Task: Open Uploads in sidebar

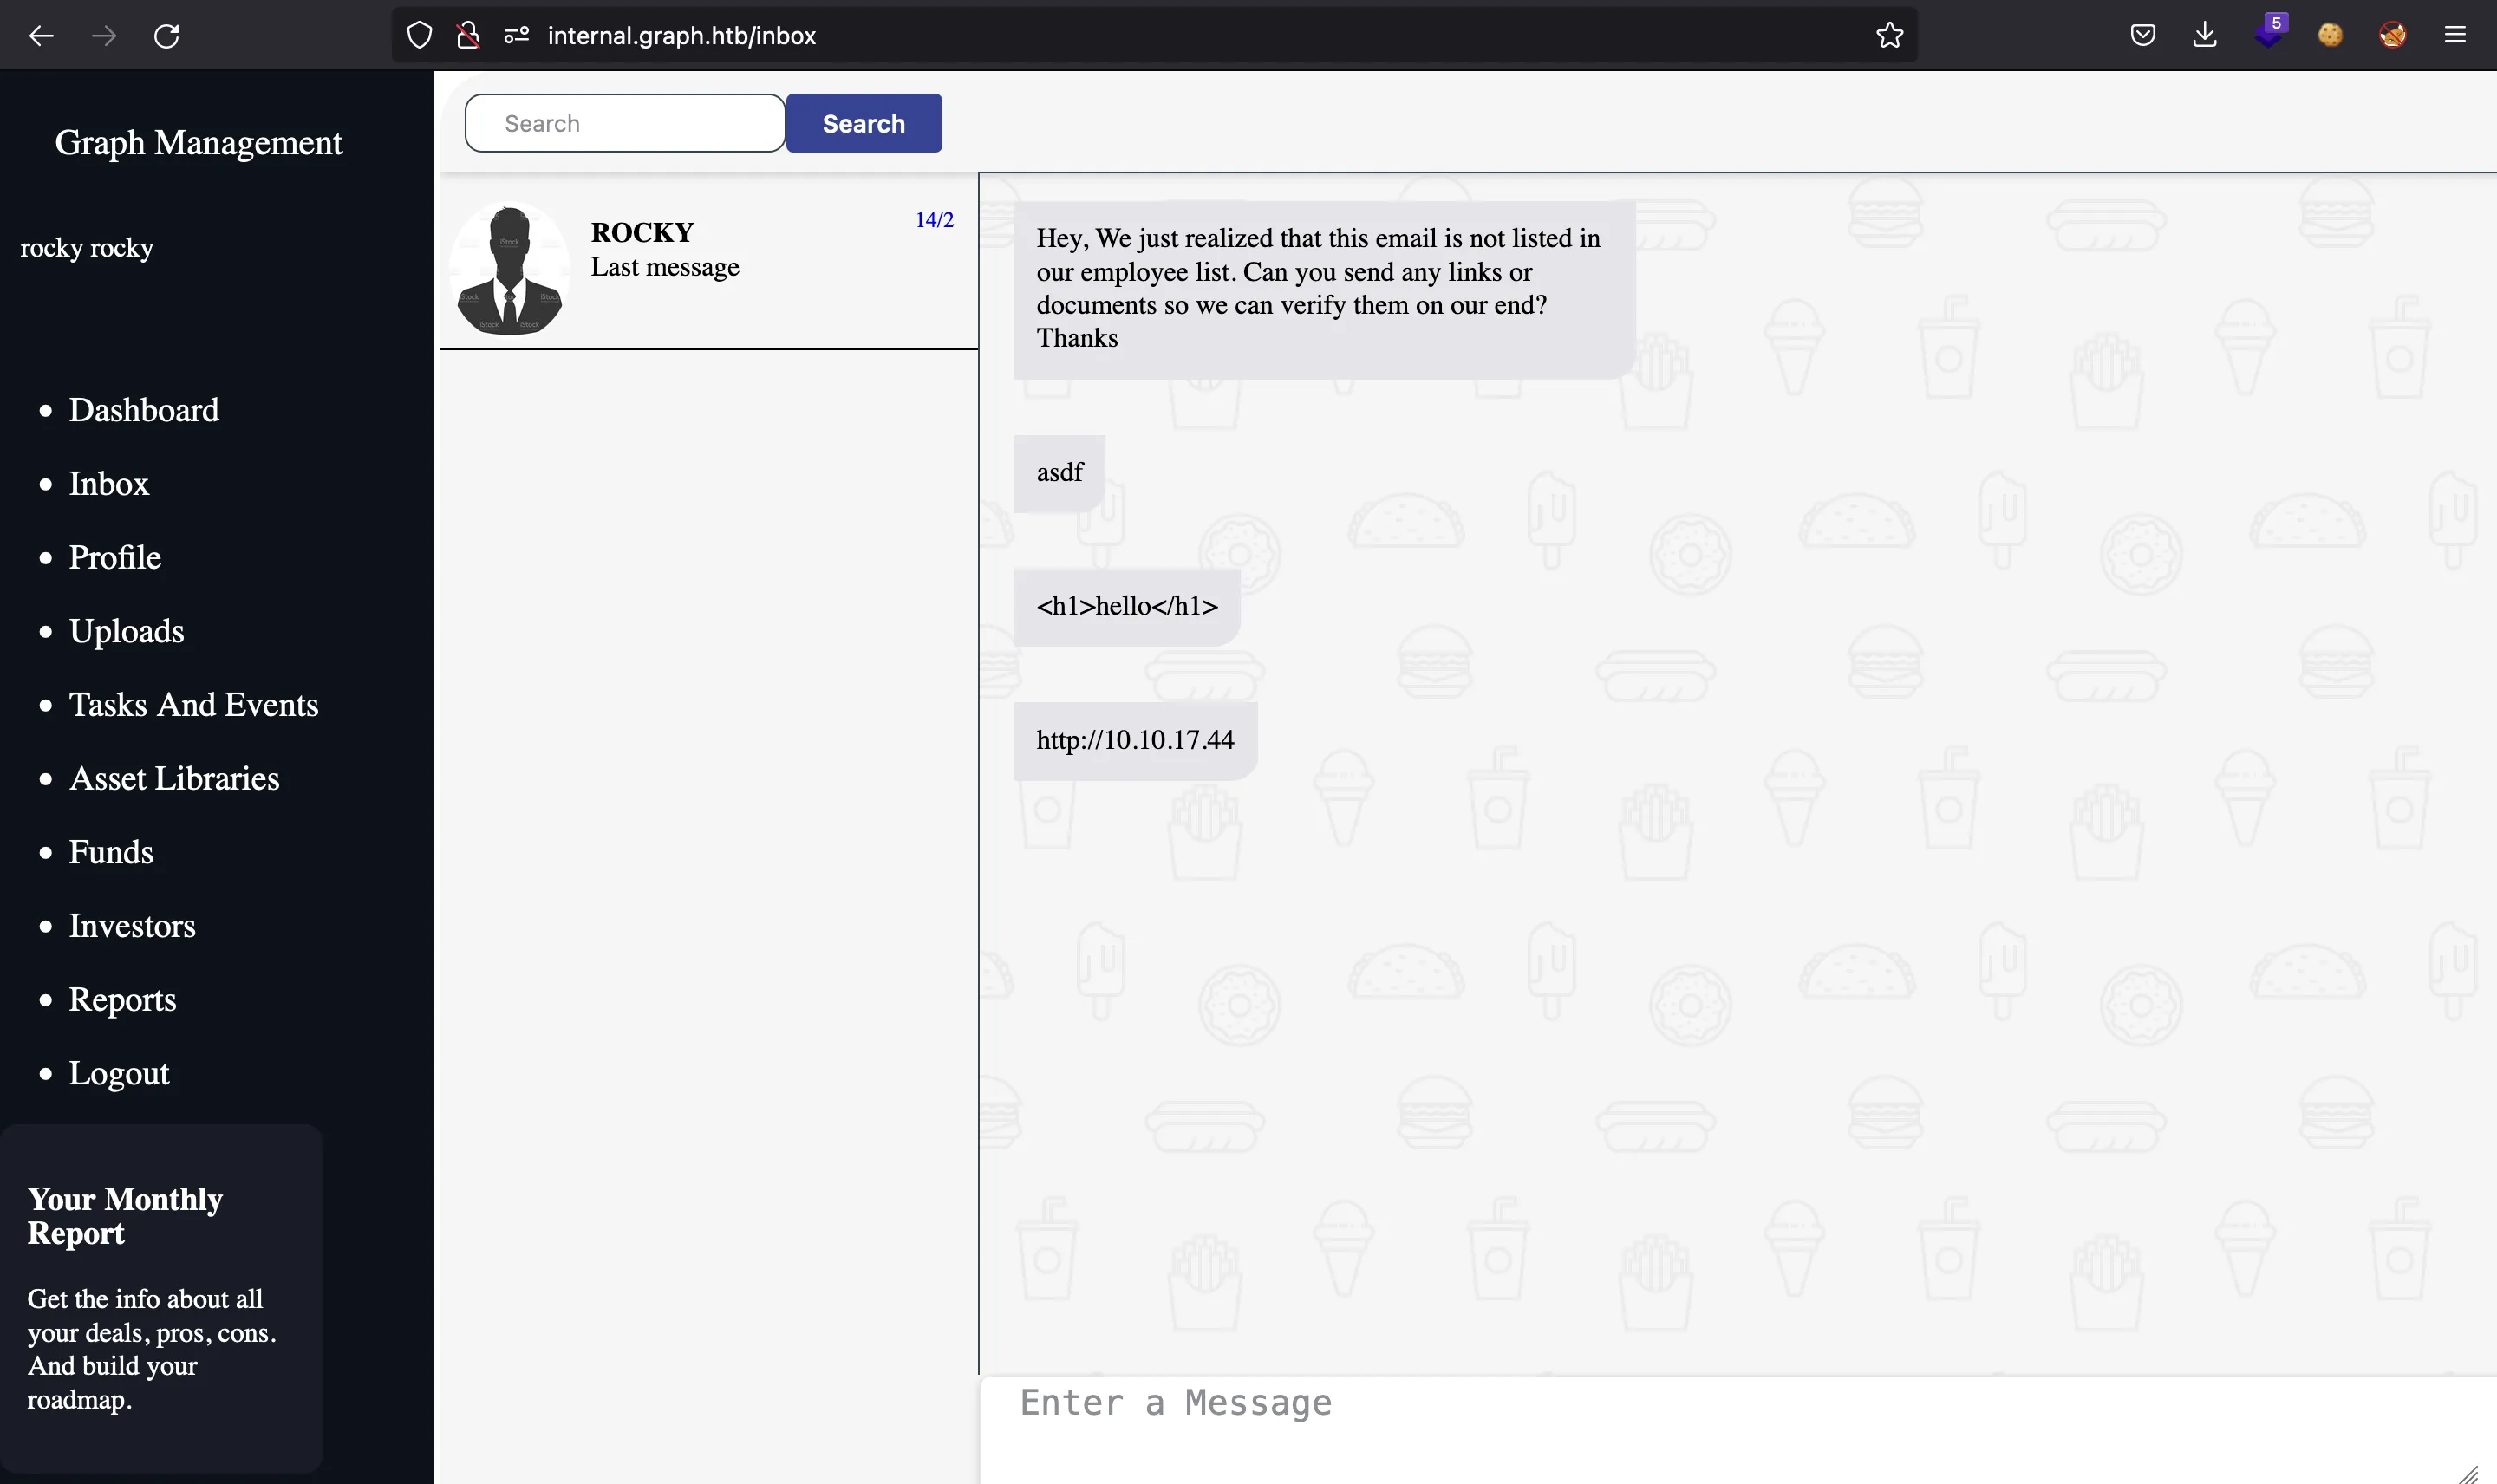Action: point(126,631)
